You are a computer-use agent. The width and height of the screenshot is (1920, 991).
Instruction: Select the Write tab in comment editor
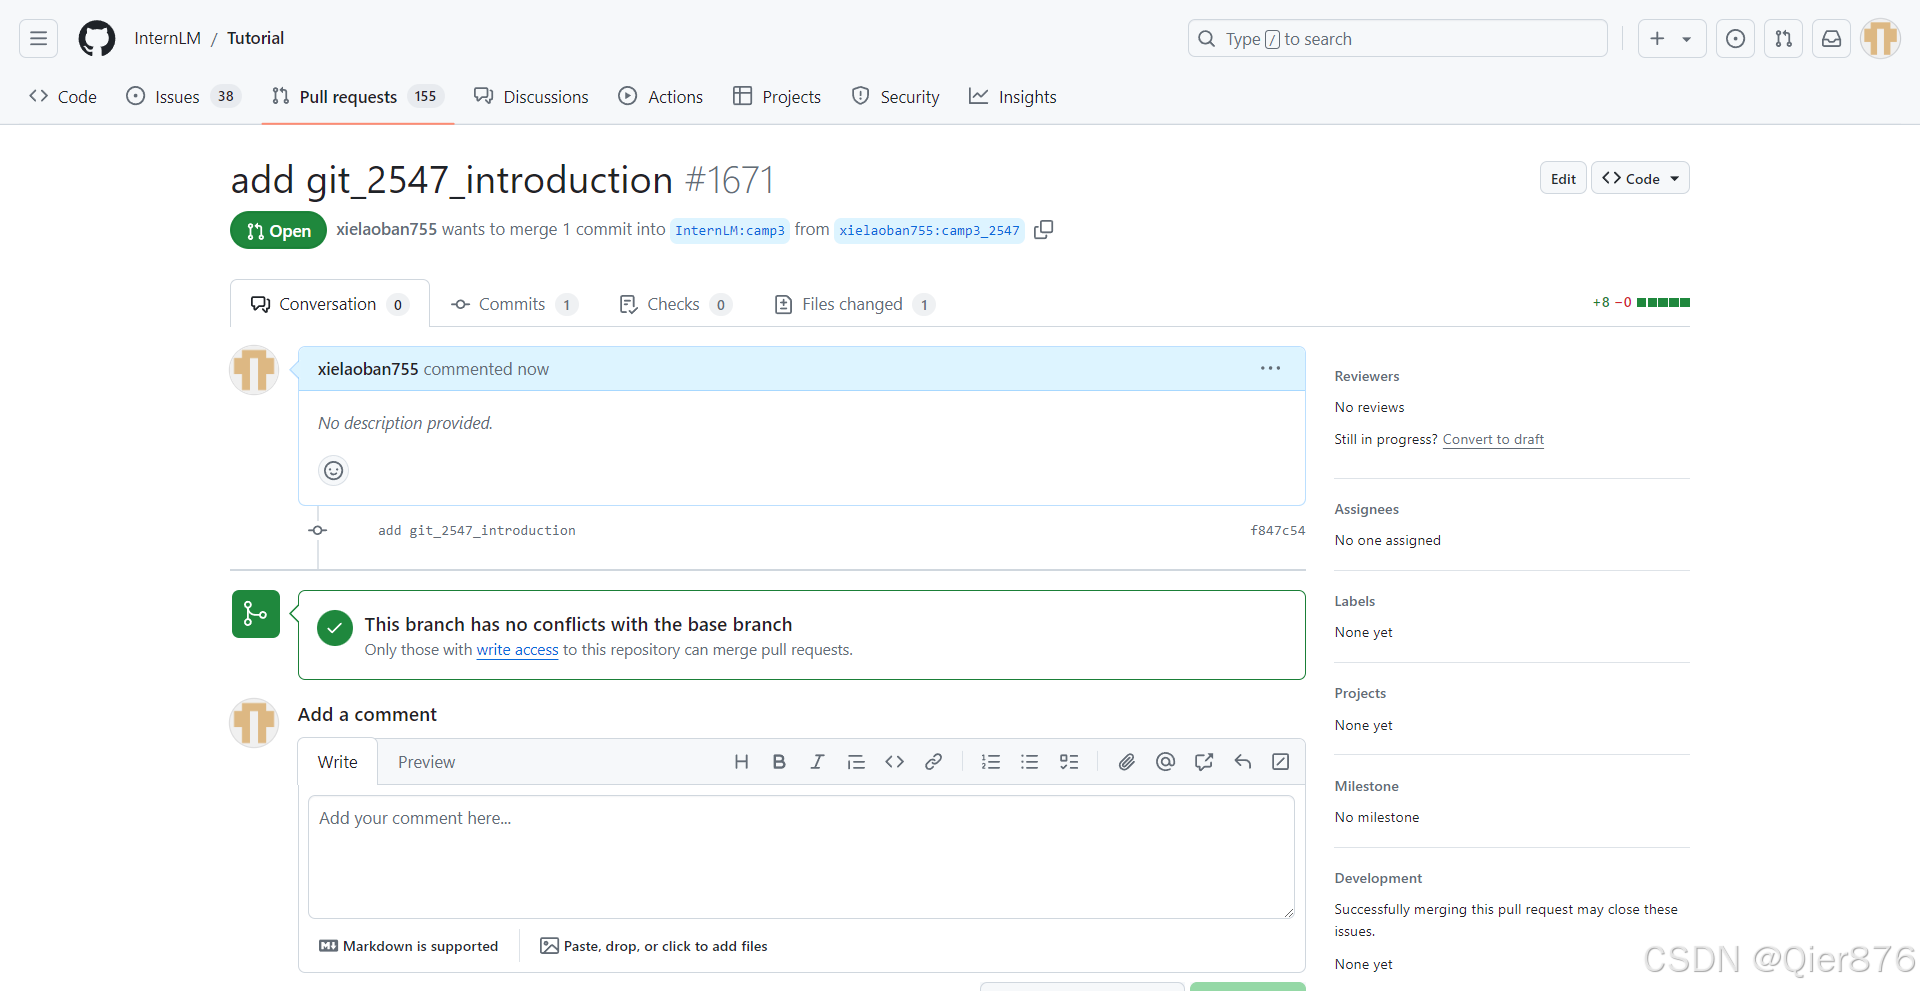pyautogui.click(x=338, y=762)
